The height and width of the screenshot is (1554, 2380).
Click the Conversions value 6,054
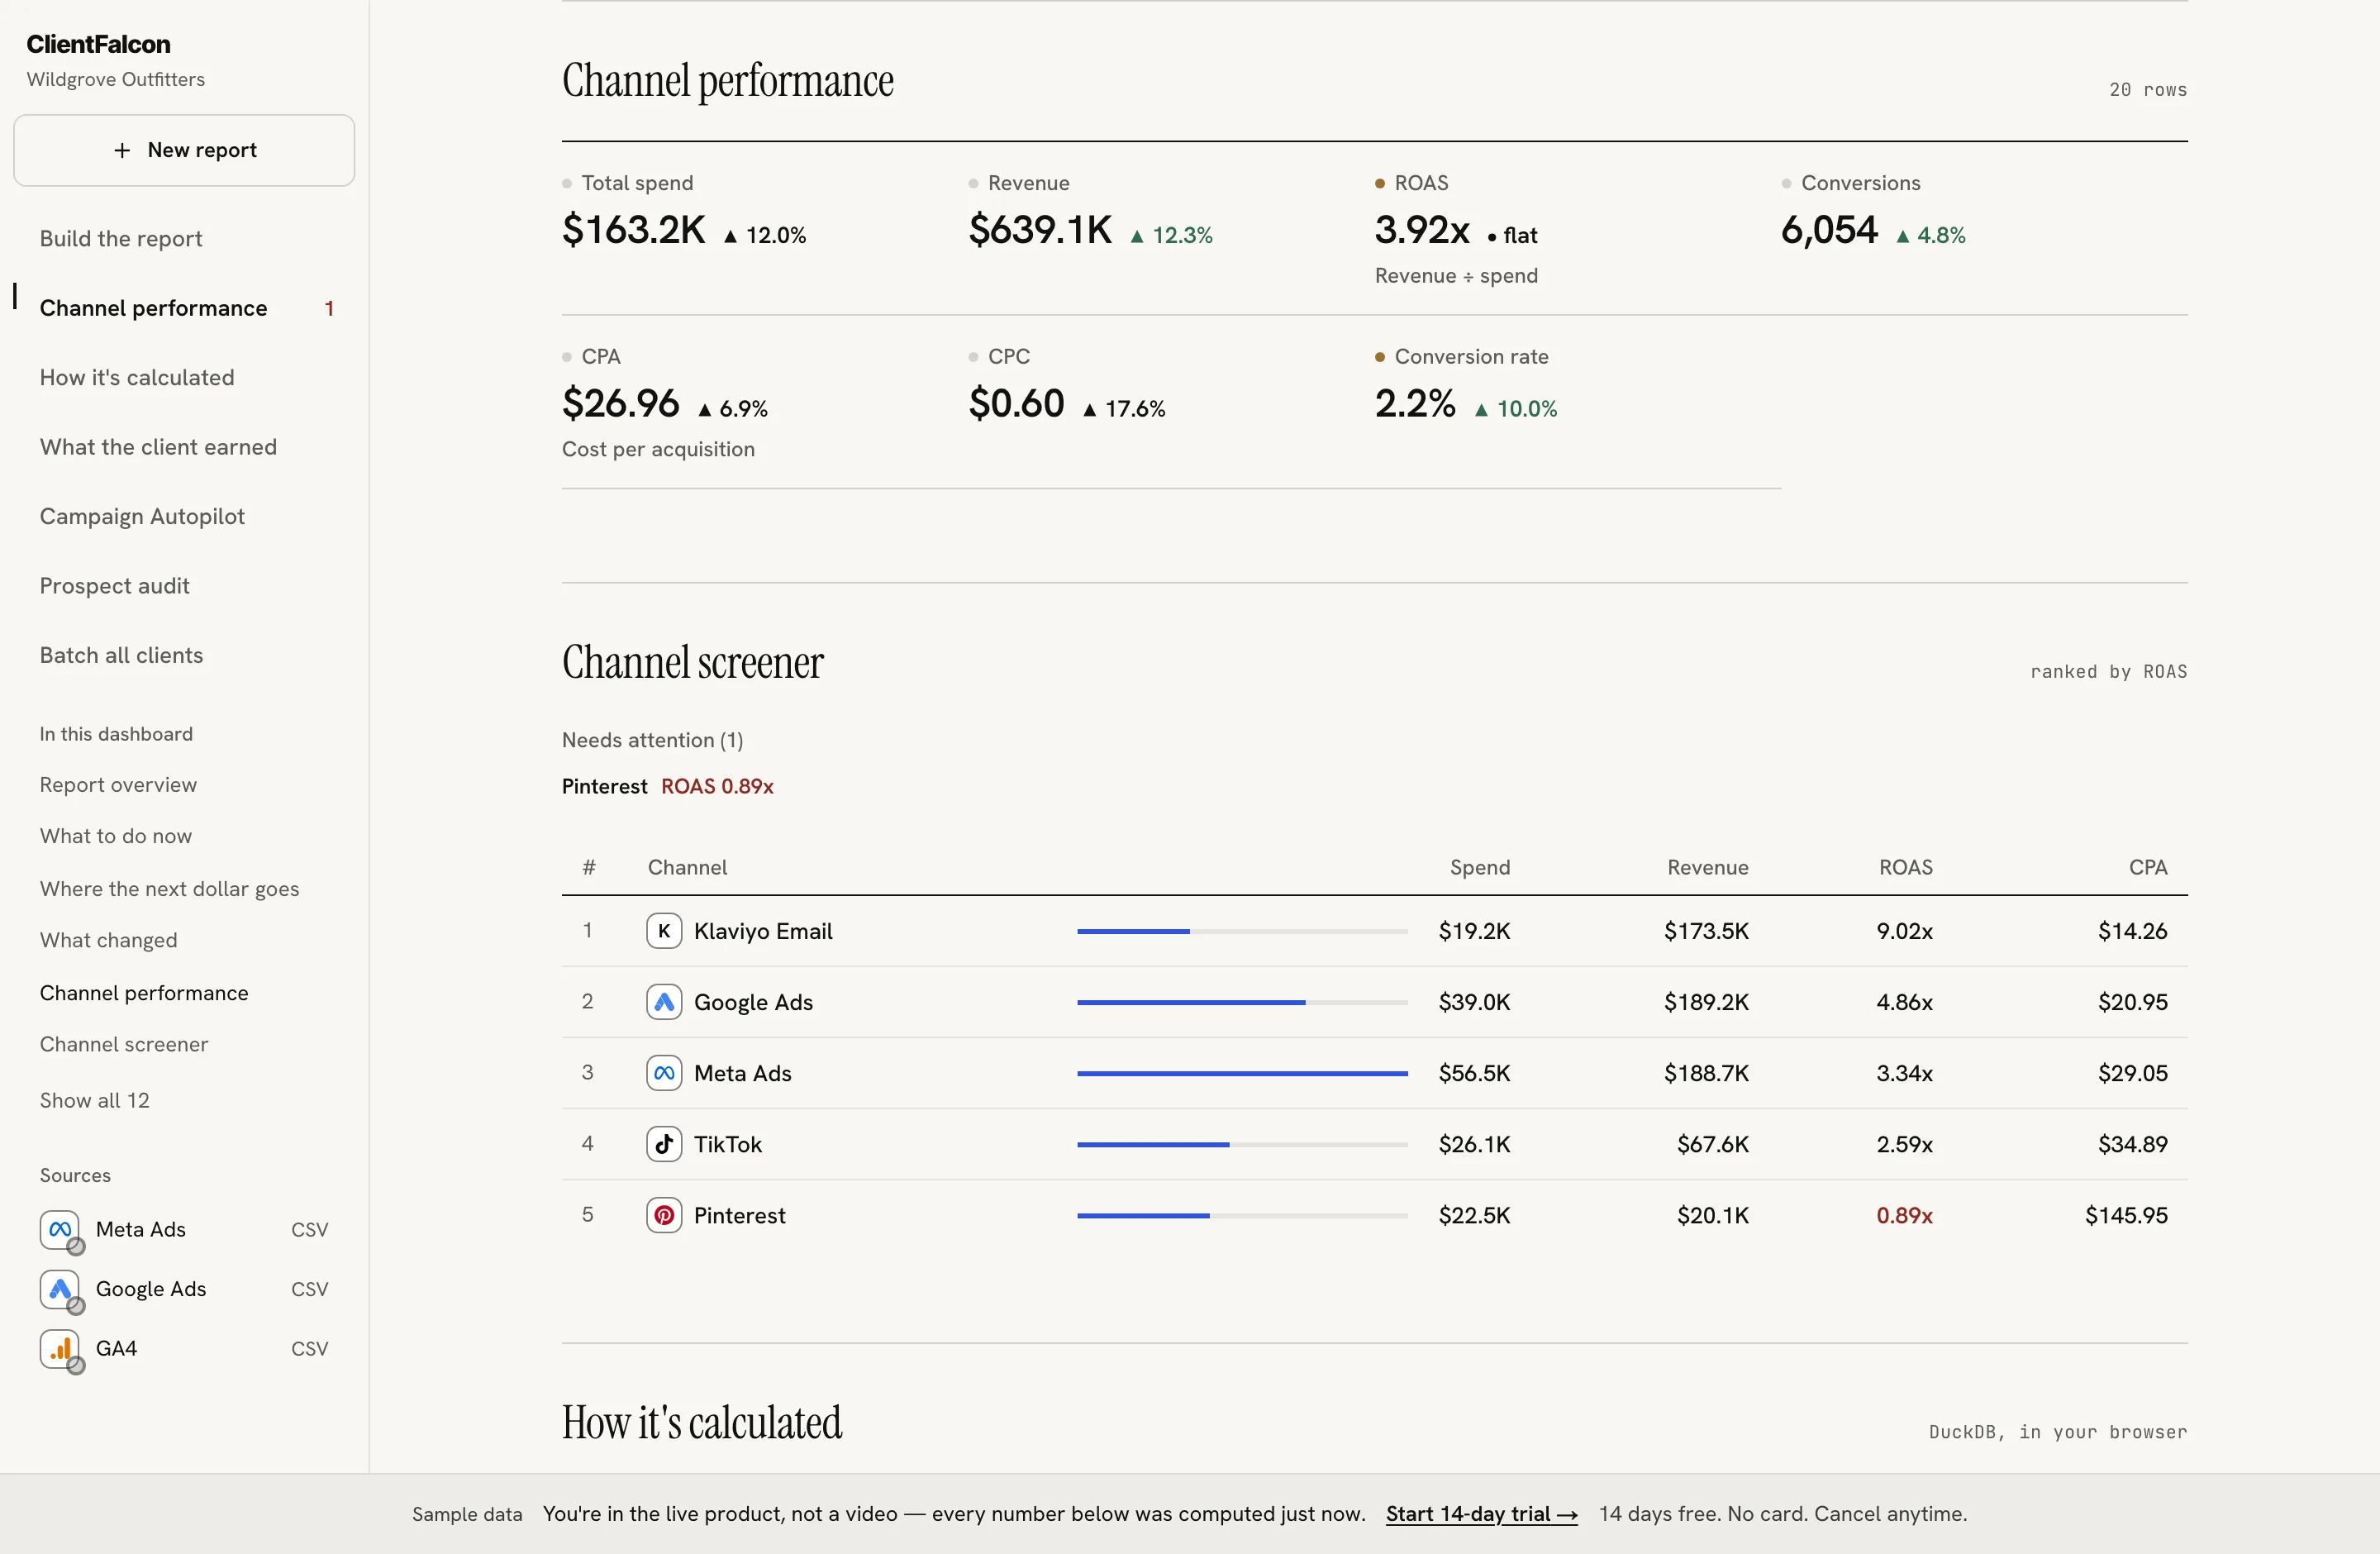pos(1829,230)
